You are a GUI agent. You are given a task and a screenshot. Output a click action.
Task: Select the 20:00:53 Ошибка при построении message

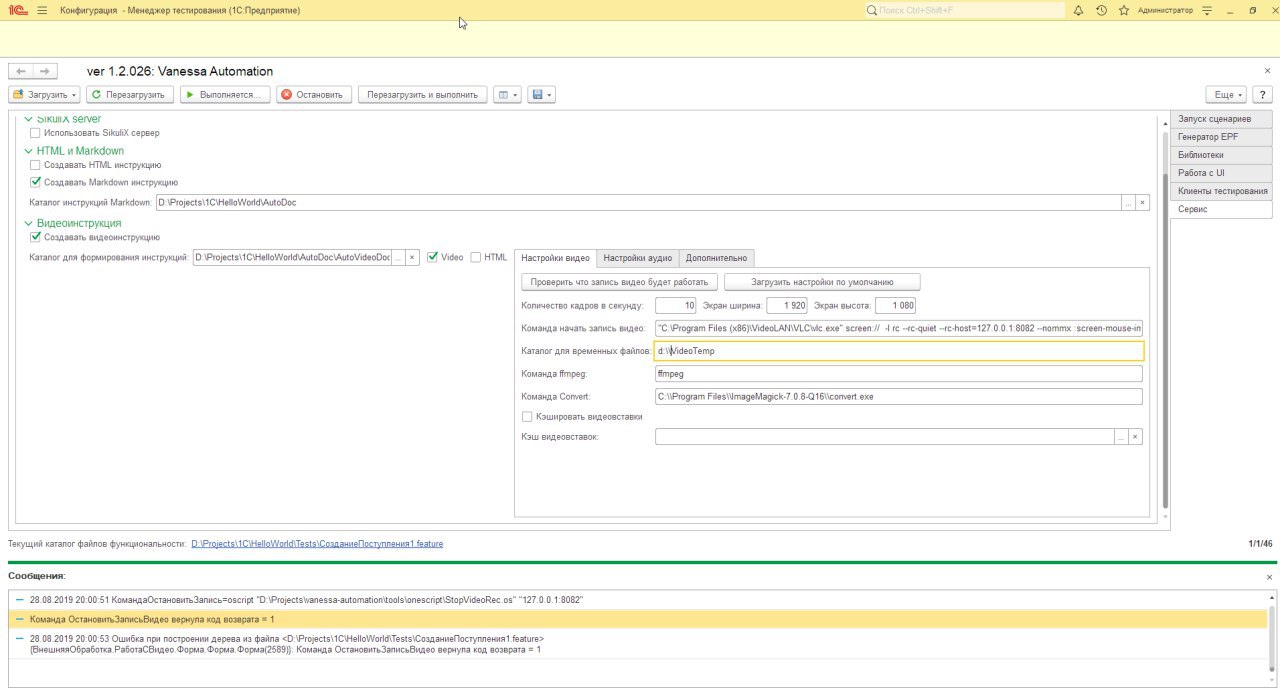(640, 644)
